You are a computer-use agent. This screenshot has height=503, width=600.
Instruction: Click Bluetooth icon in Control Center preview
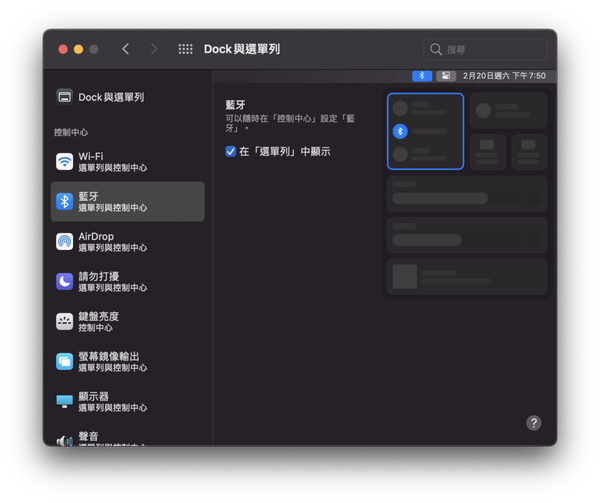point(400,132)
